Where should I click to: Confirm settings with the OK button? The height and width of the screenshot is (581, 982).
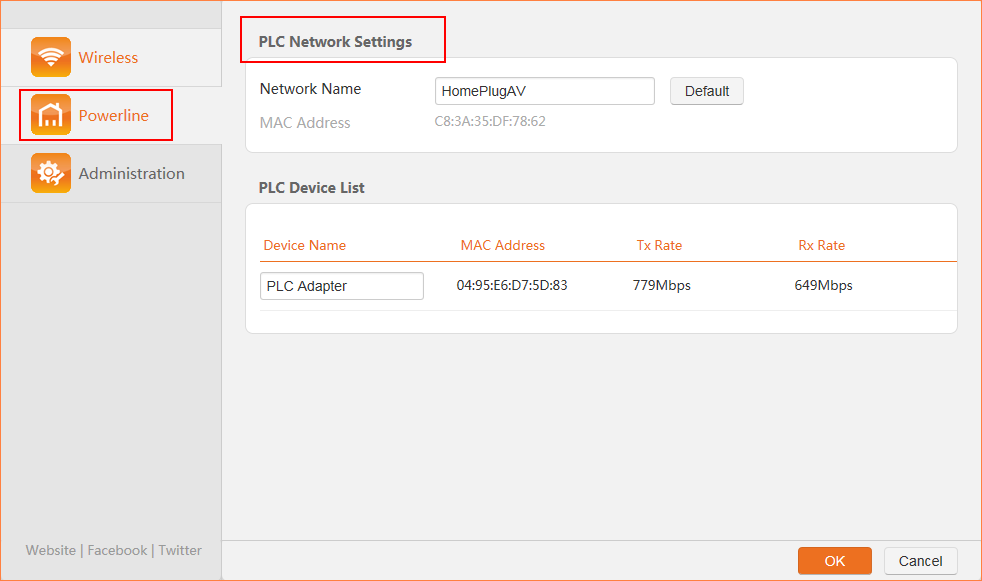pyautogui.click(x=834, y=561)
